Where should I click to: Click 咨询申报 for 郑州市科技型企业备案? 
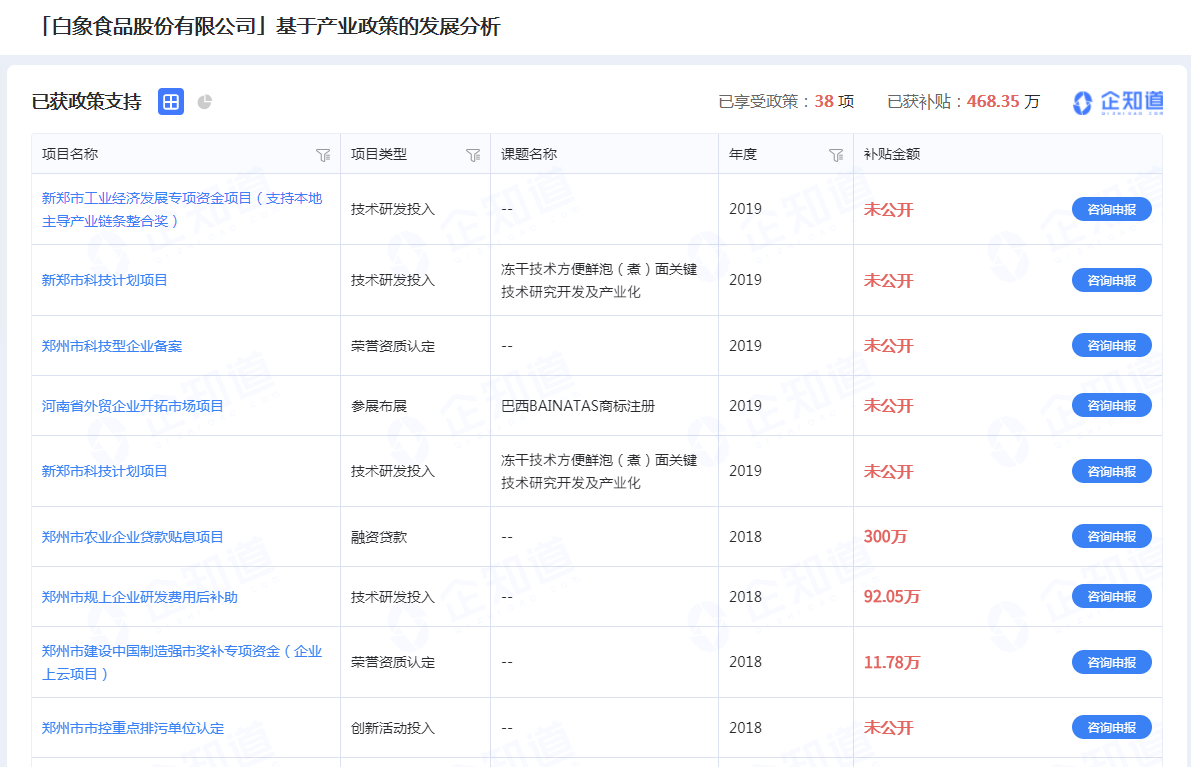point(1111,346)
